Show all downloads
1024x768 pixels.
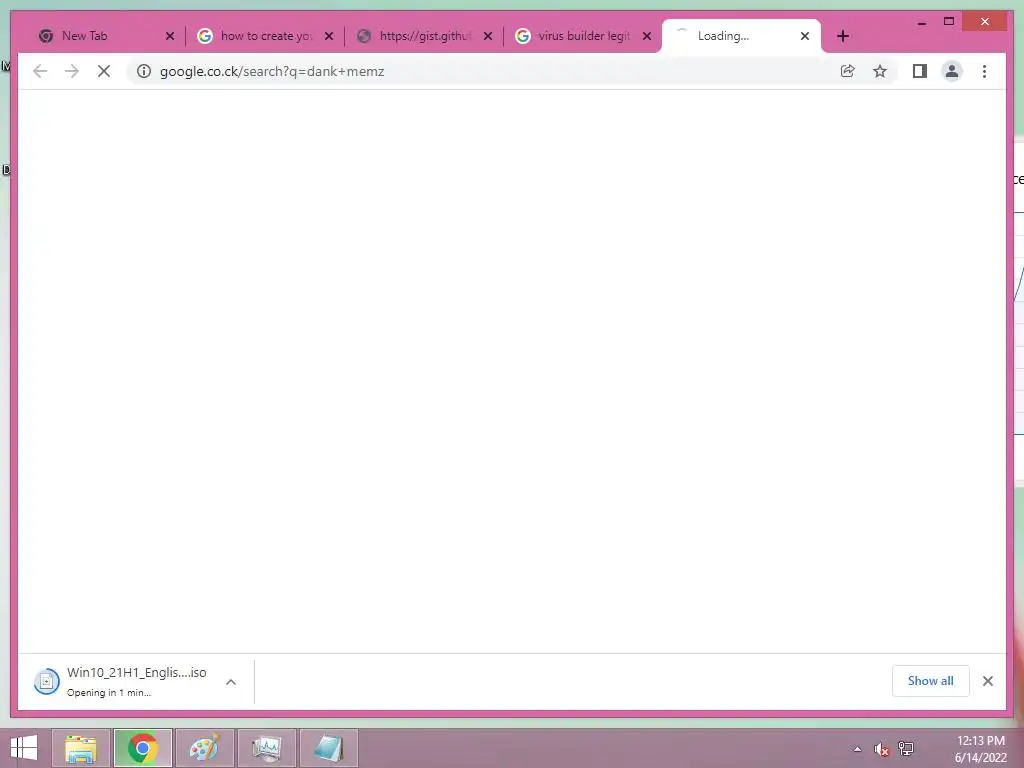coord(931,680)
